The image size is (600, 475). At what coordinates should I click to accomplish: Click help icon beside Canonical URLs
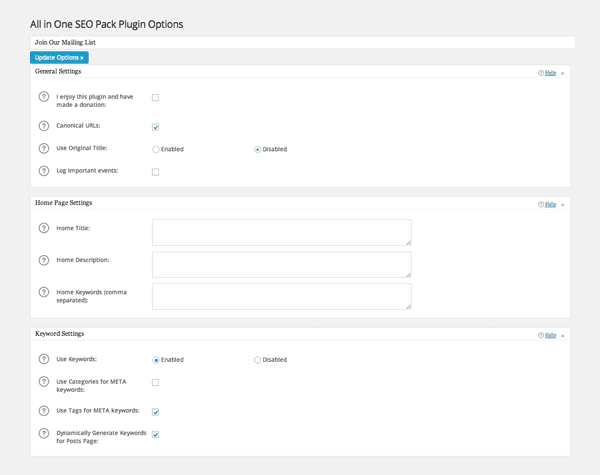click(x=44, y=126)
